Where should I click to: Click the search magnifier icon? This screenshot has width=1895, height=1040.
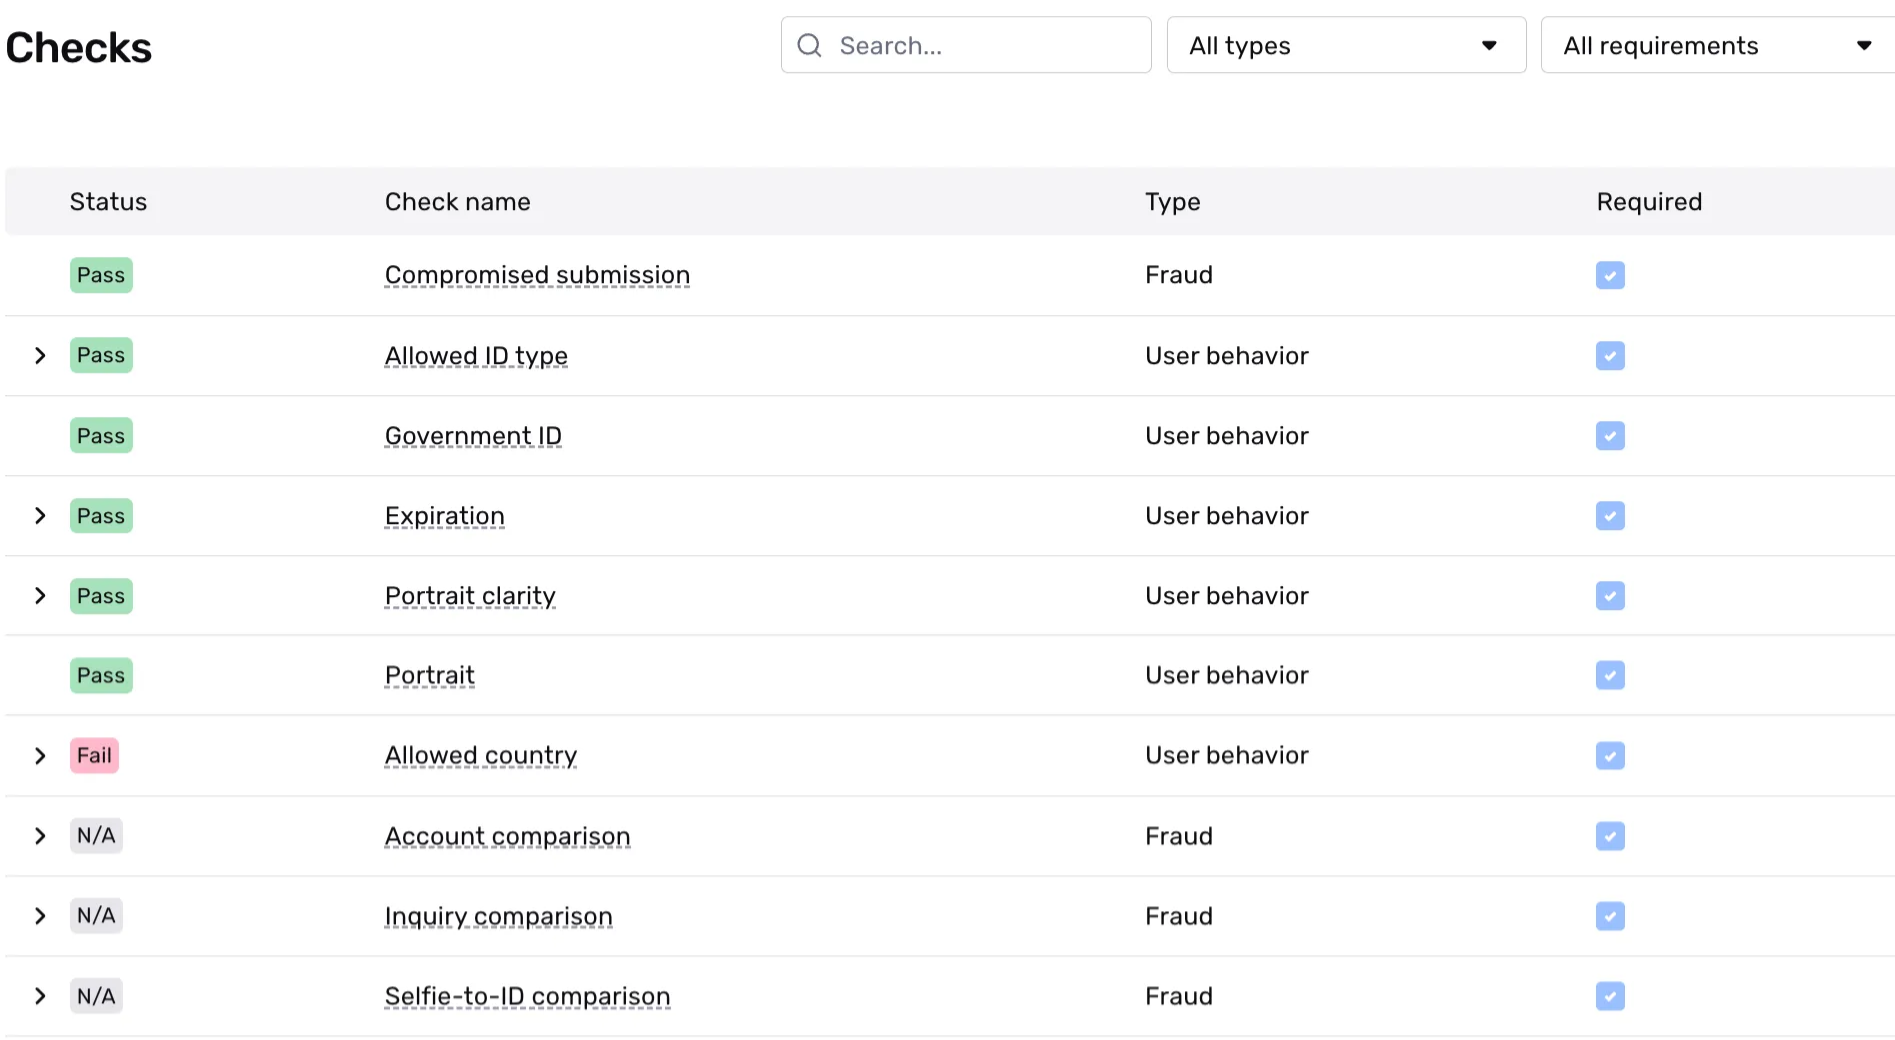(x=809, y=45)
